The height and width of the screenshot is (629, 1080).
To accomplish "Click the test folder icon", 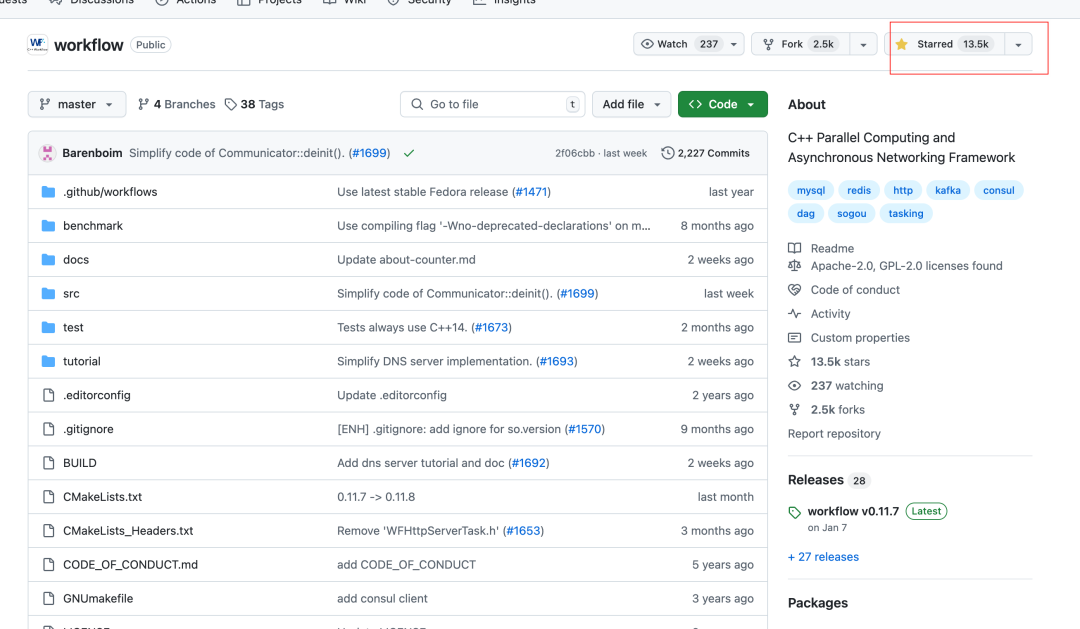I will (48, 327).
